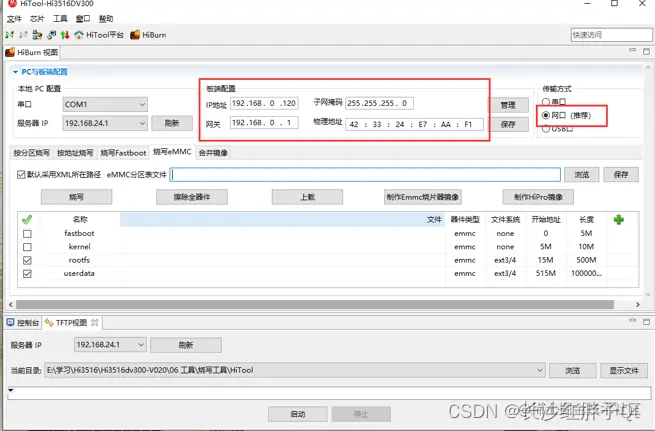655x431 pixels.
Task: Click the 烧写 burn button
Action: point(76,197)
